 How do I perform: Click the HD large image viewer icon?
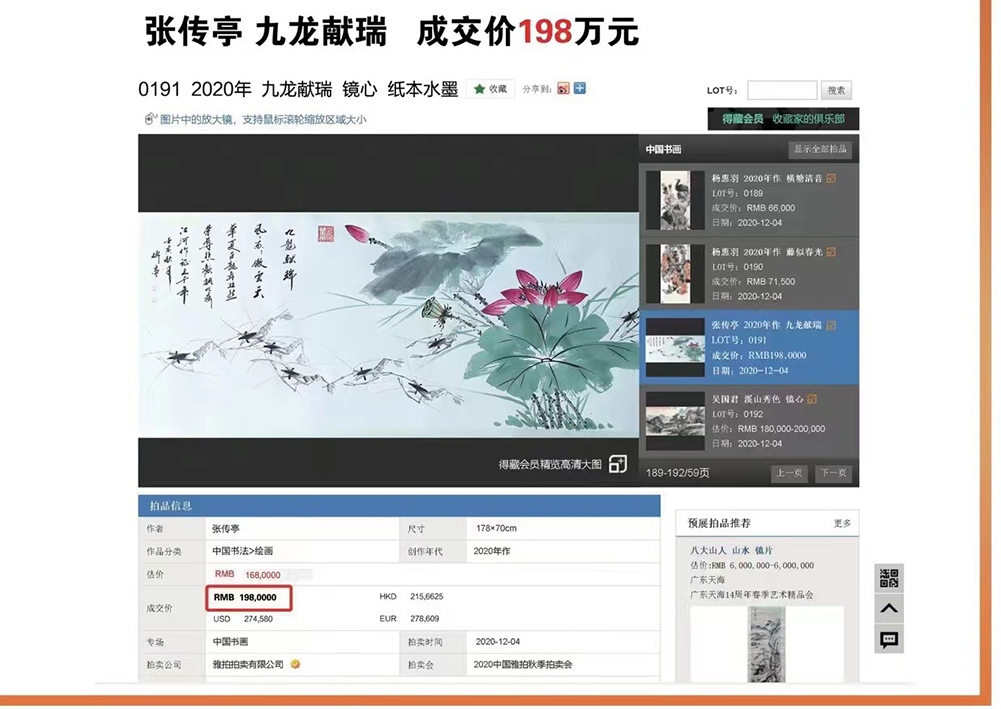coord(618,464)
